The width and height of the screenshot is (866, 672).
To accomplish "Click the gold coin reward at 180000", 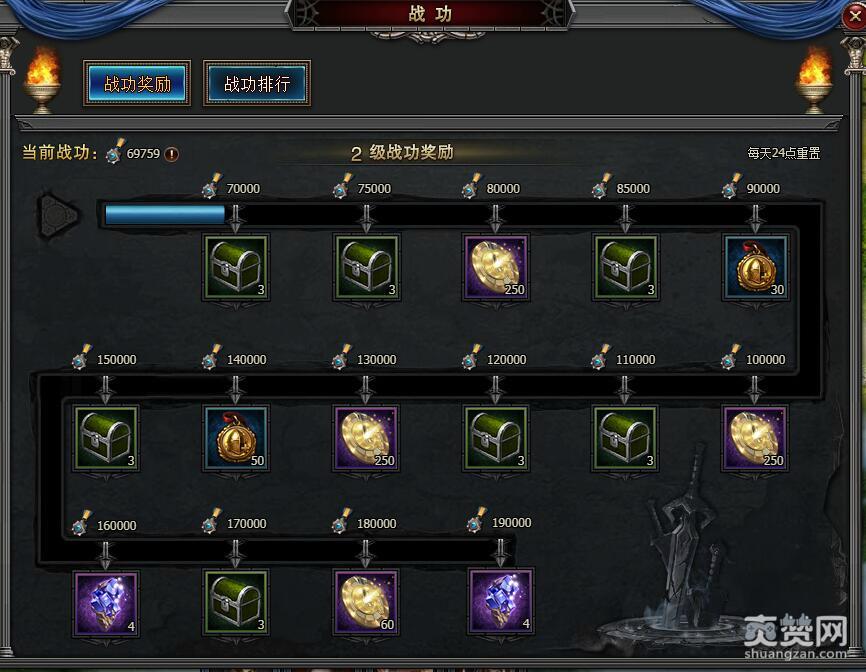I will (x=366, y=602).
